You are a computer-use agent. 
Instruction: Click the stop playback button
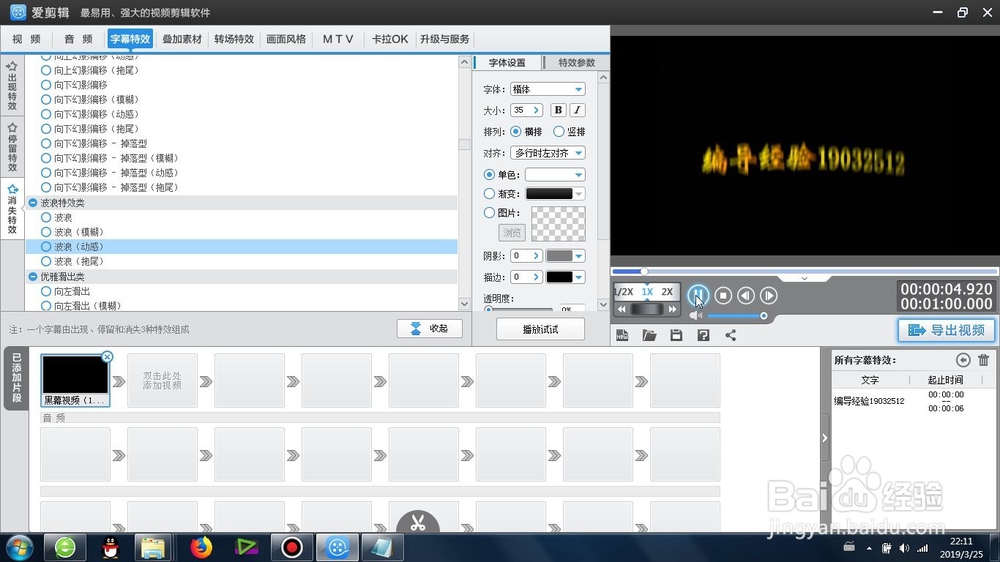723,295
